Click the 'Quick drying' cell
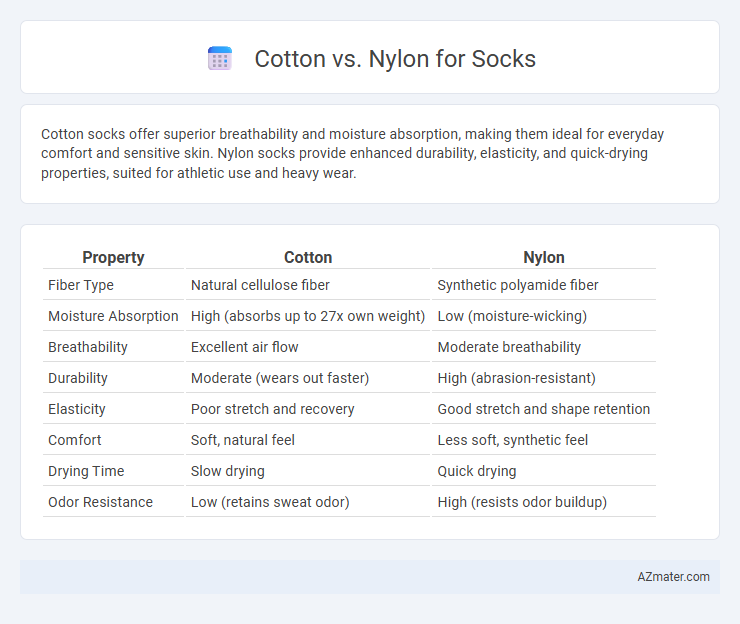 (x=477, y=471)
